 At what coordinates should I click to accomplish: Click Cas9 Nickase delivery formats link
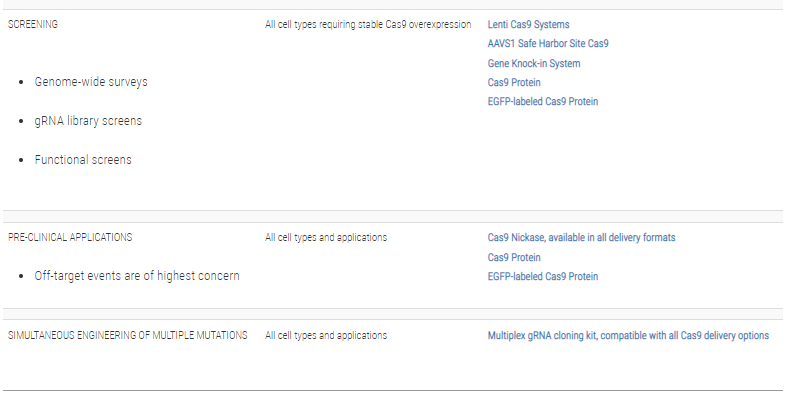tap(581, 238)
